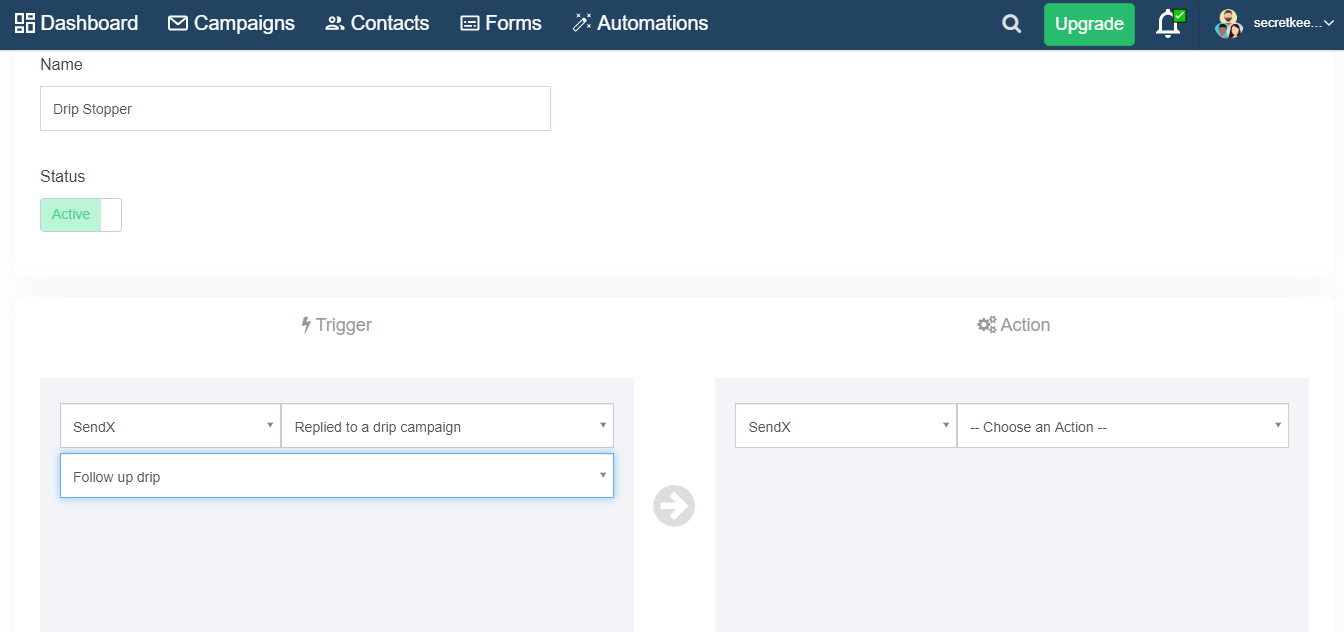Open trigger SendX app dropdown
The image size is (1344, 632).
170,426
